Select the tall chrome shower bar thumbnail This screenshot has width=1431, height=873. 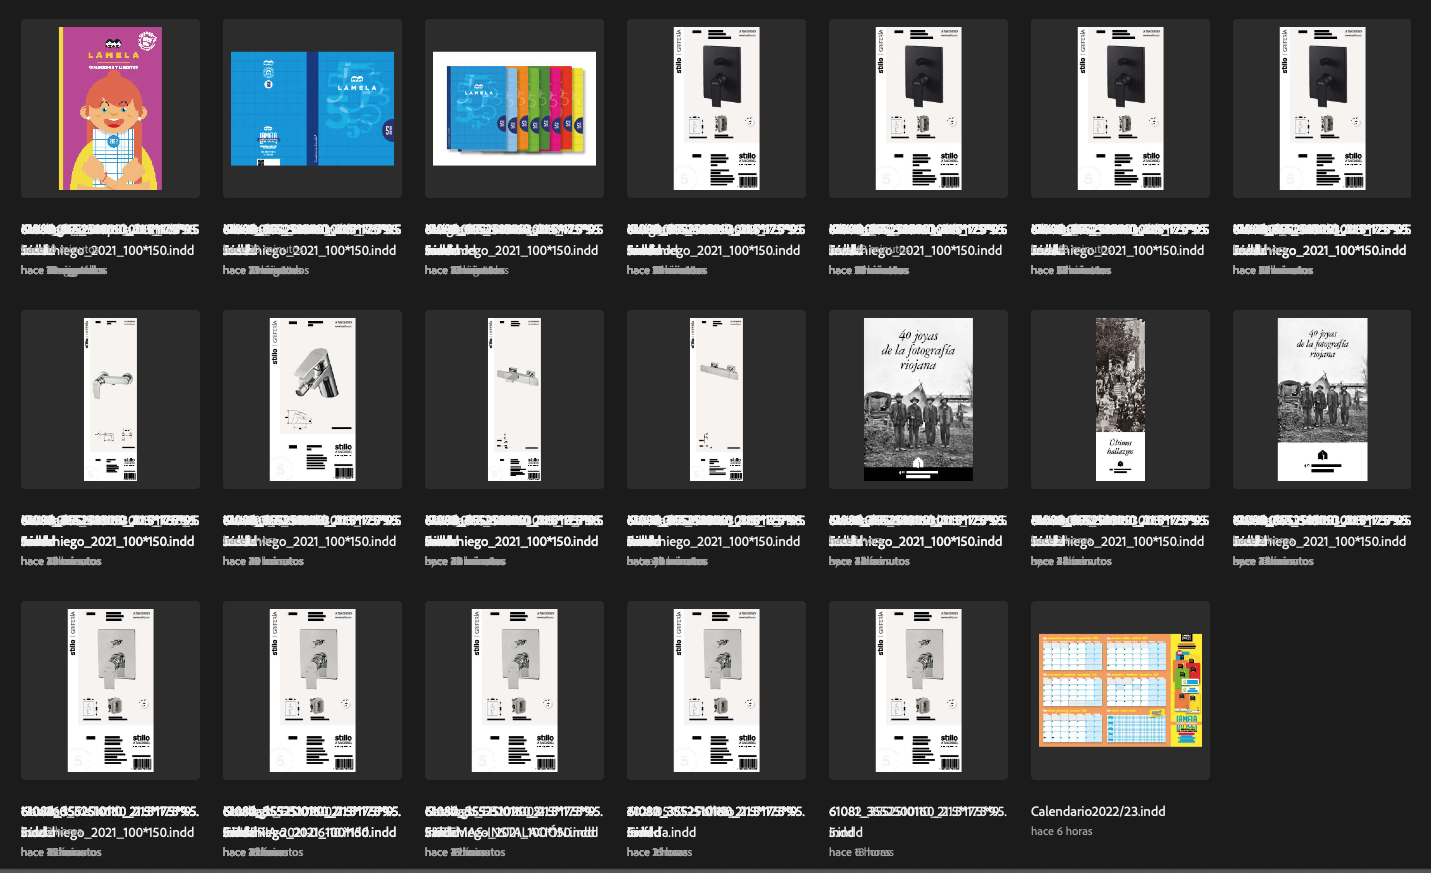514,398
